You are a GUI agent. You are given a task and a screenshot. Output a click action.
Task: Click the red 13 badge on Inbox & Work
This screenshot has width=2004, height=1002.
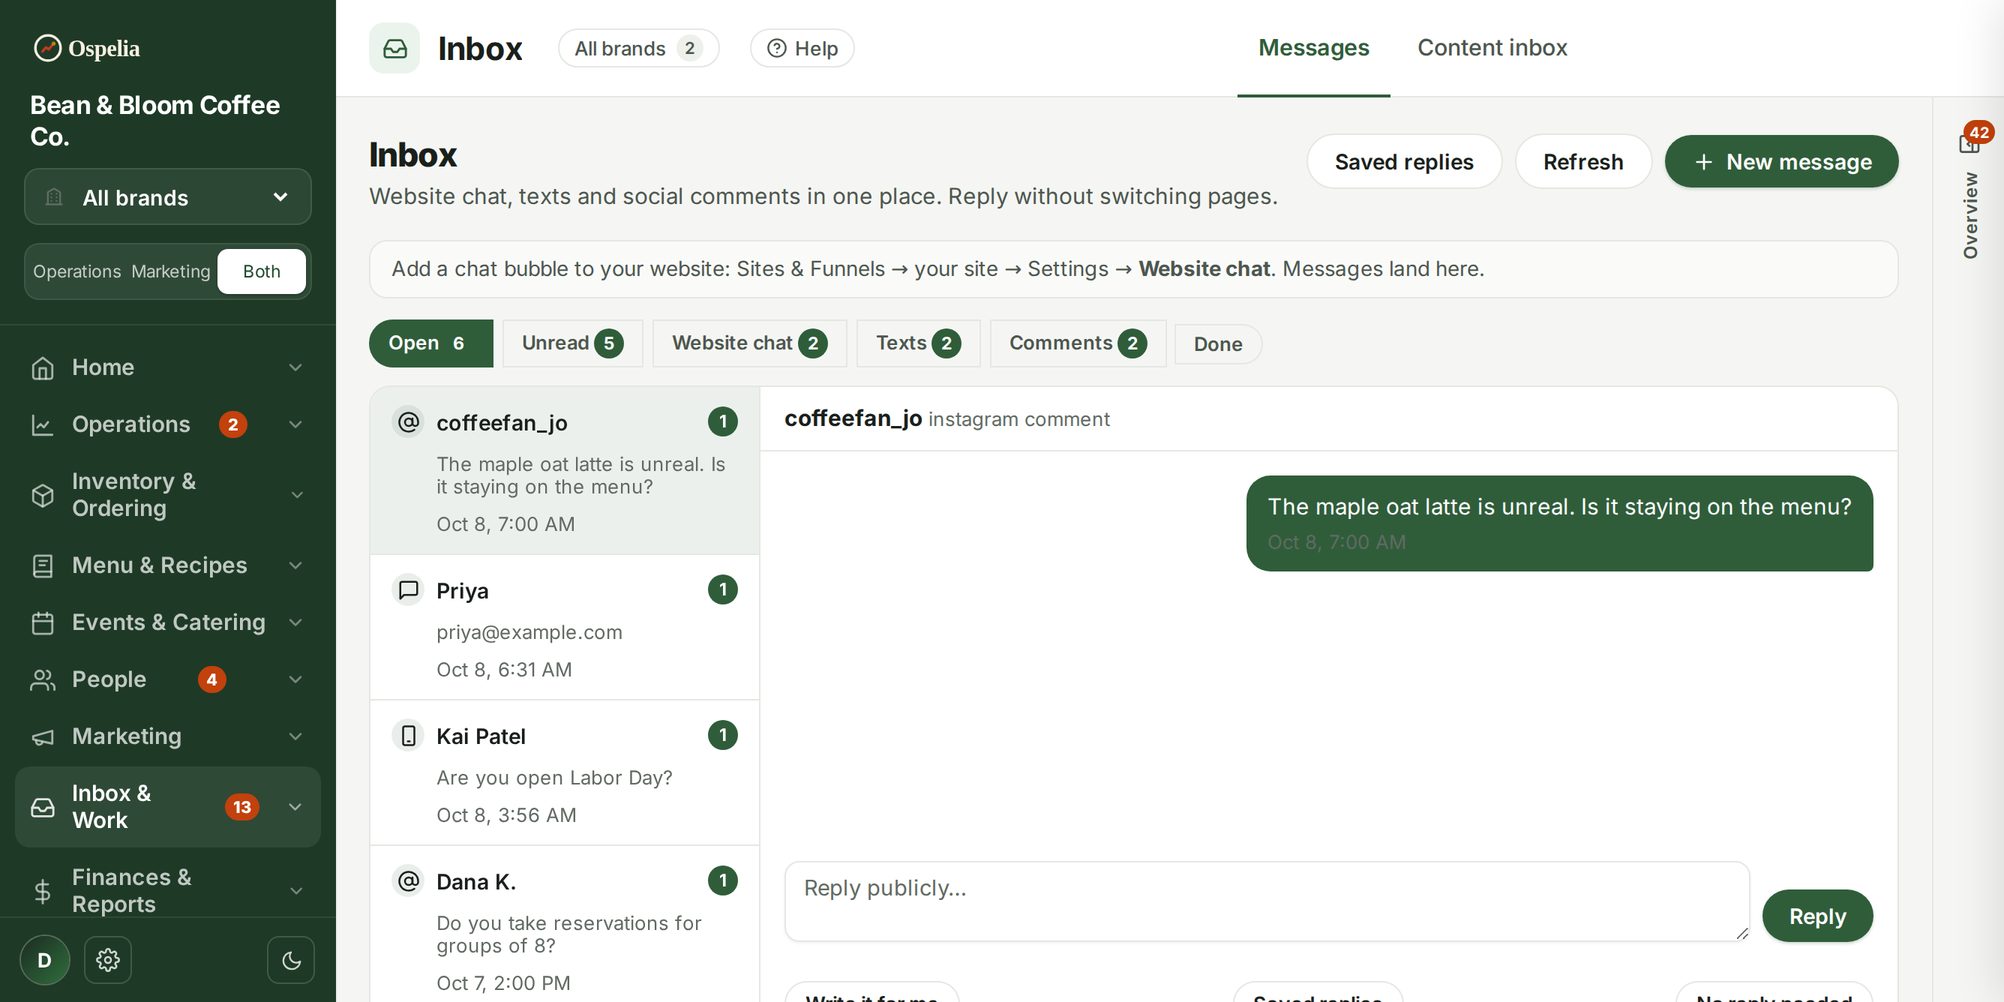pyautogui.click(x=242, y=807)
